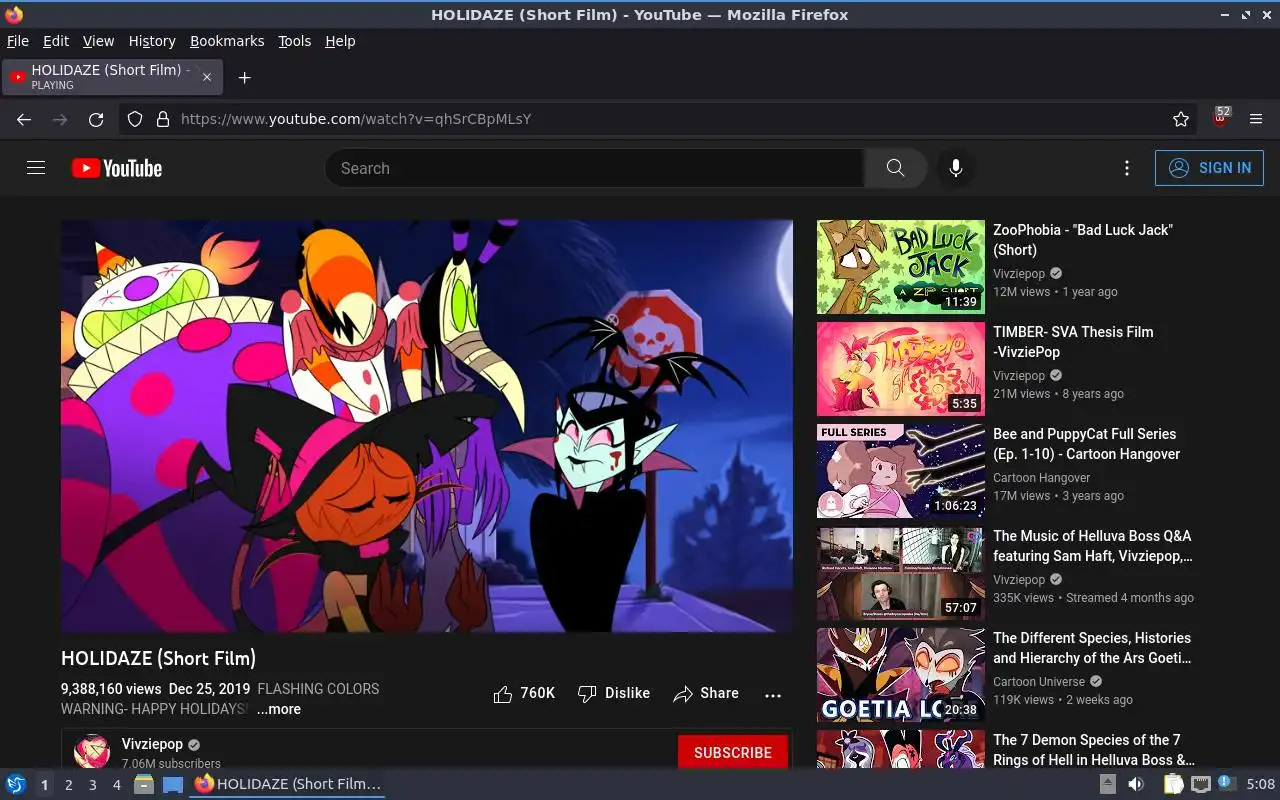
Task: Open the desktop start menu icon
Action: [x=15, y=784]
